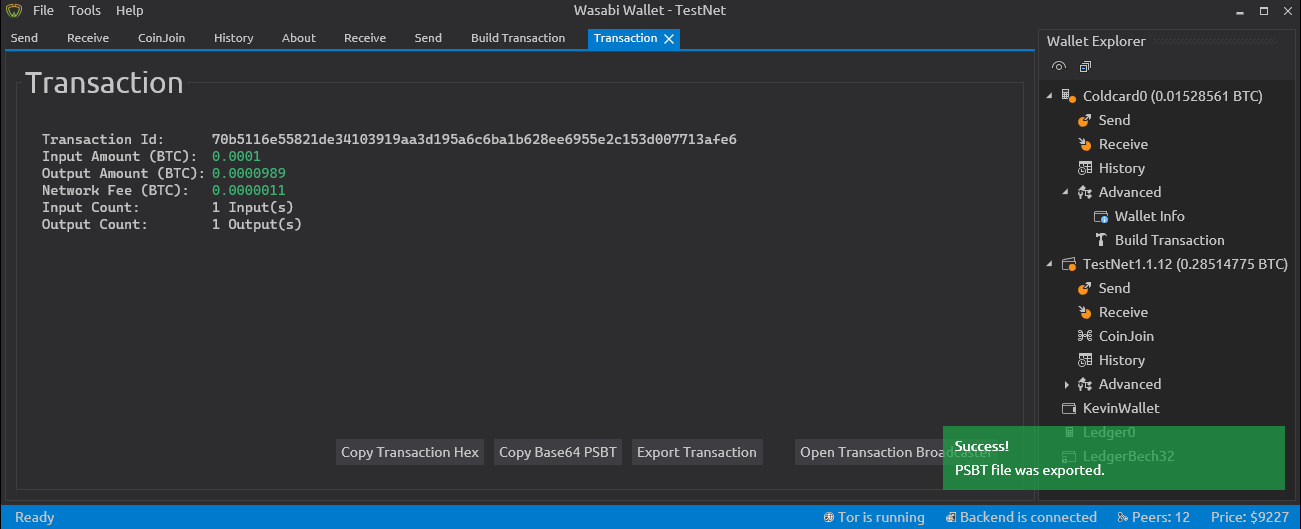Collapse the TestNet1.1.12 wallet node

click(x=1050, y=265)
